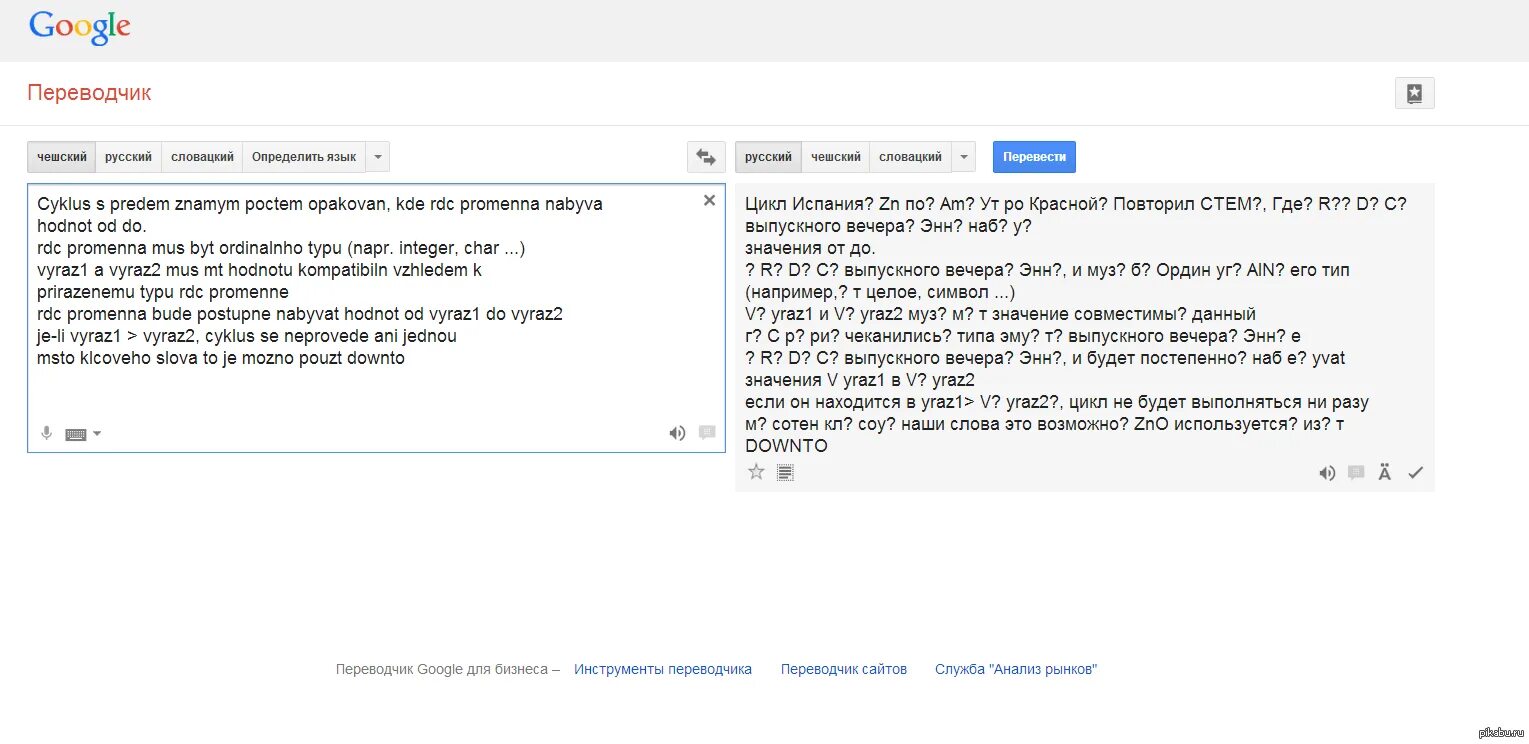Set target language to чешский
This screenshot has height=744, width=1529.
tap(836, 157)
